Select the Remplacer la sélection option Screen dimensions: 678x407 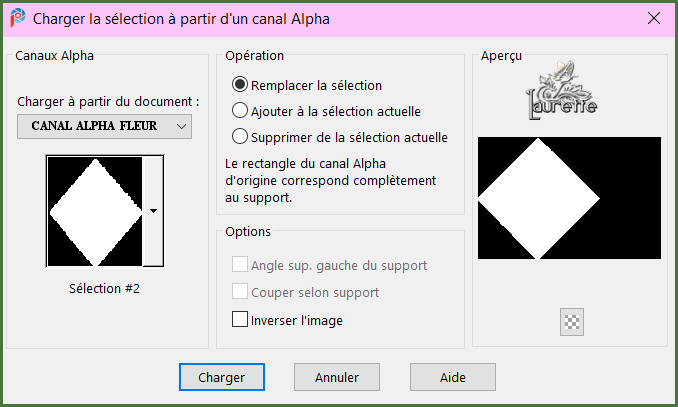[240, 85]
